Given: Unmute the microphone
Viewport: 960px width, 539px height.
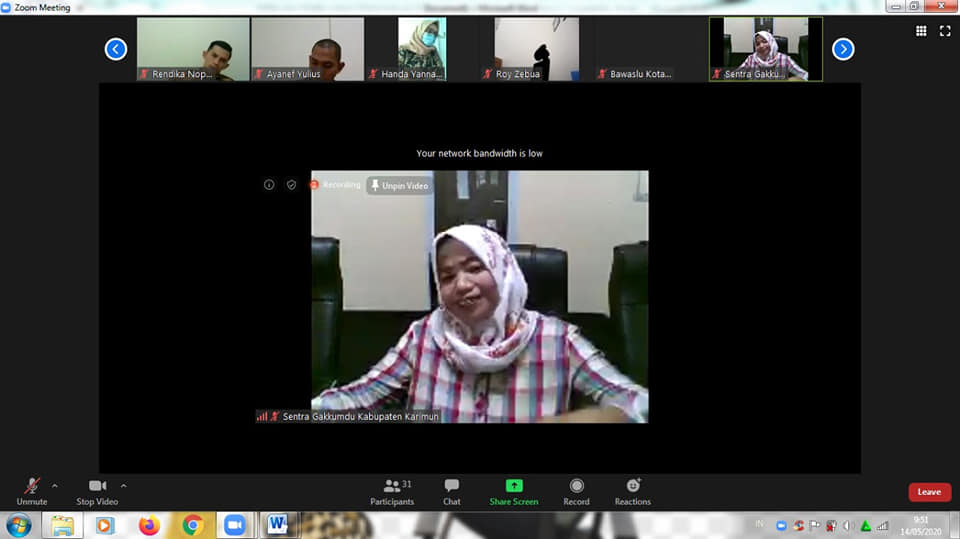Looking at the screenshot, I should pyautogui.click(x=32, y=492).
